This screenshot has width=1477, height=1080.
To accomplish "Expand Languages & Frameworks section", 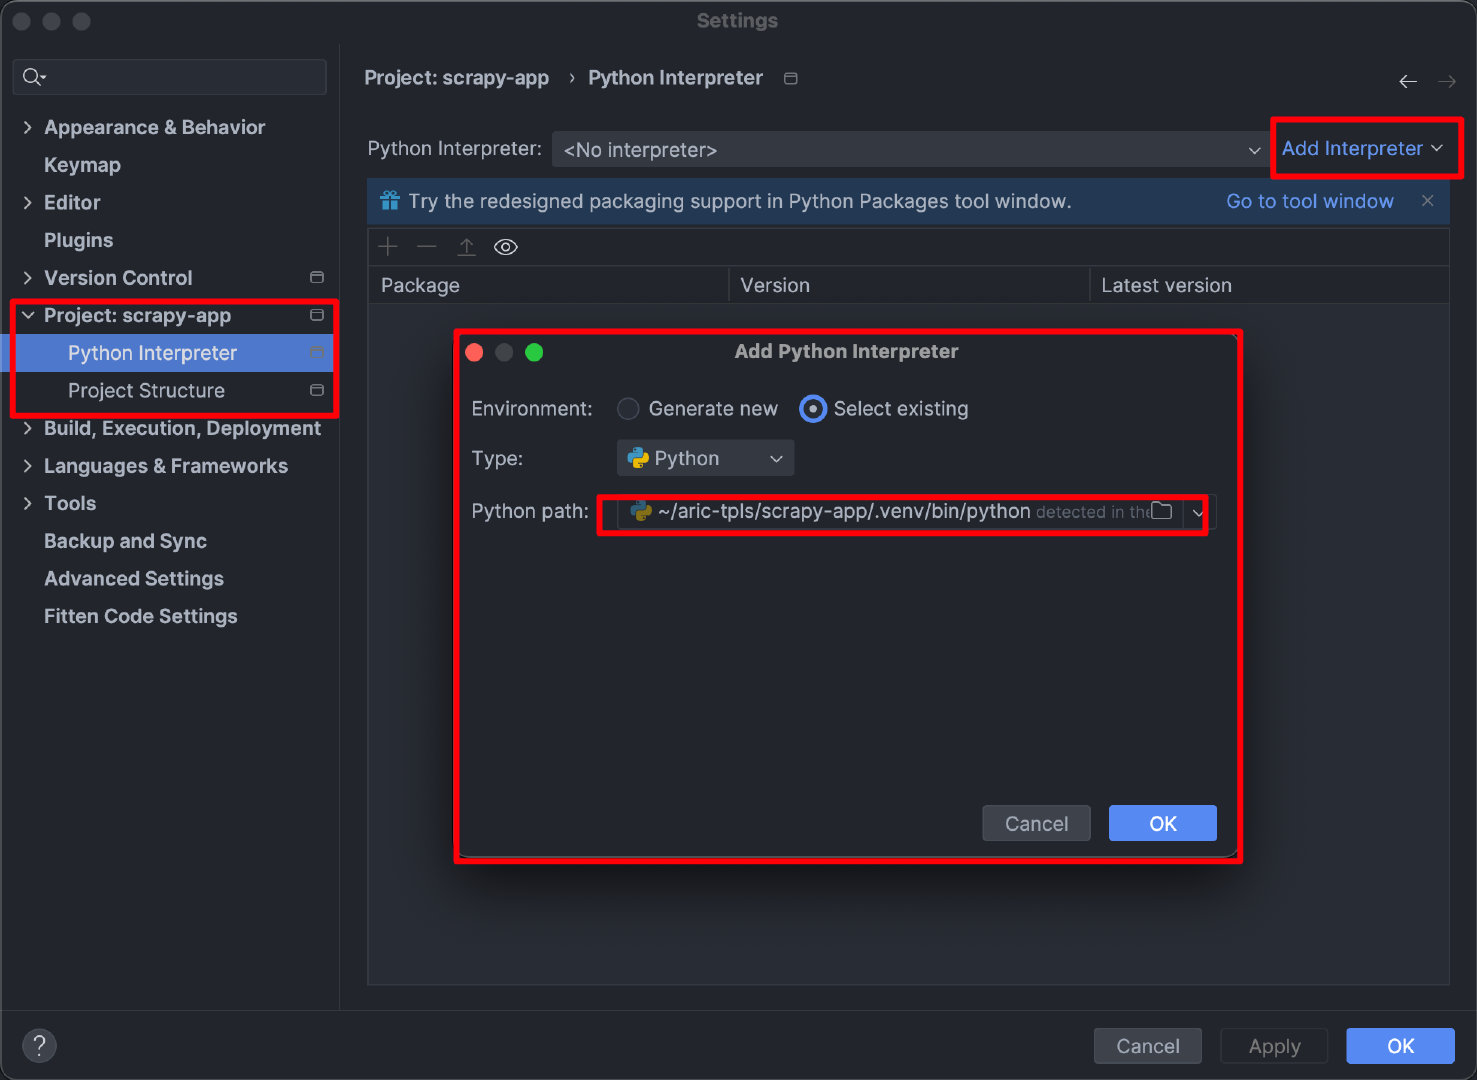I will pos(27,466).
